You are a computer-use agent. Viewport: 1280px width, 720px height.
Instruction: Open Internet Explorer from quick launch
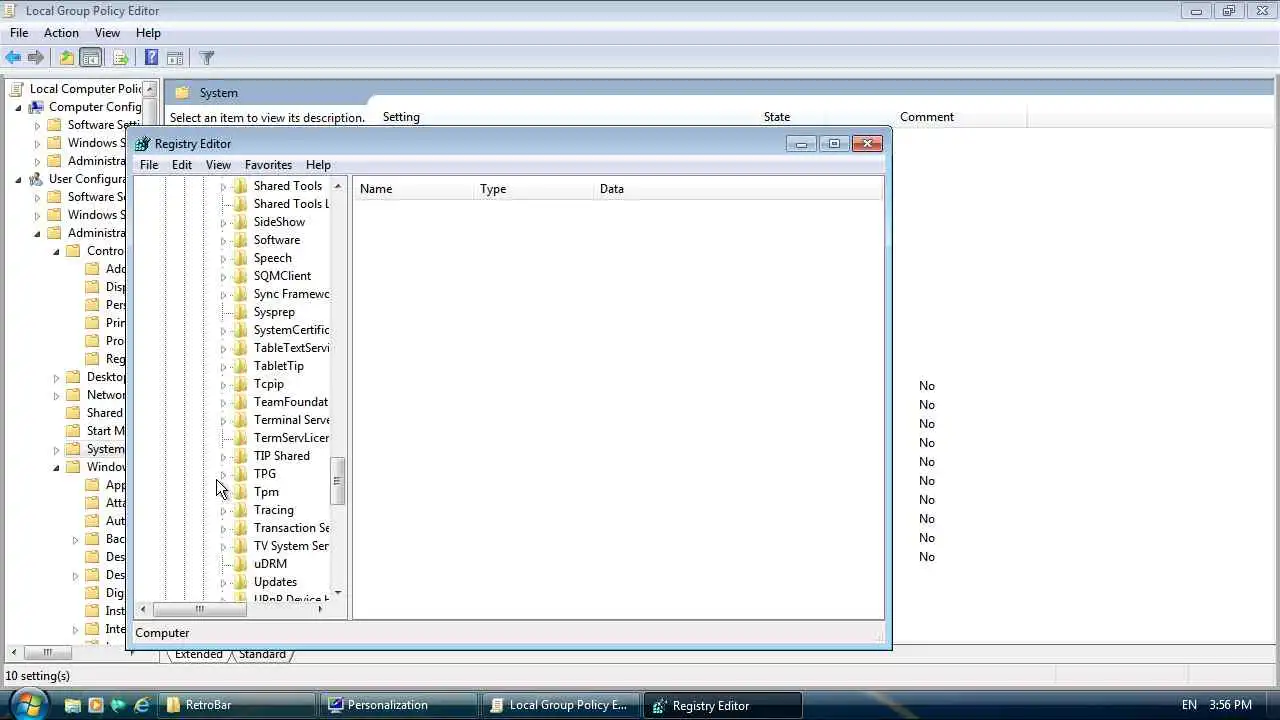(x=142, y=705)
